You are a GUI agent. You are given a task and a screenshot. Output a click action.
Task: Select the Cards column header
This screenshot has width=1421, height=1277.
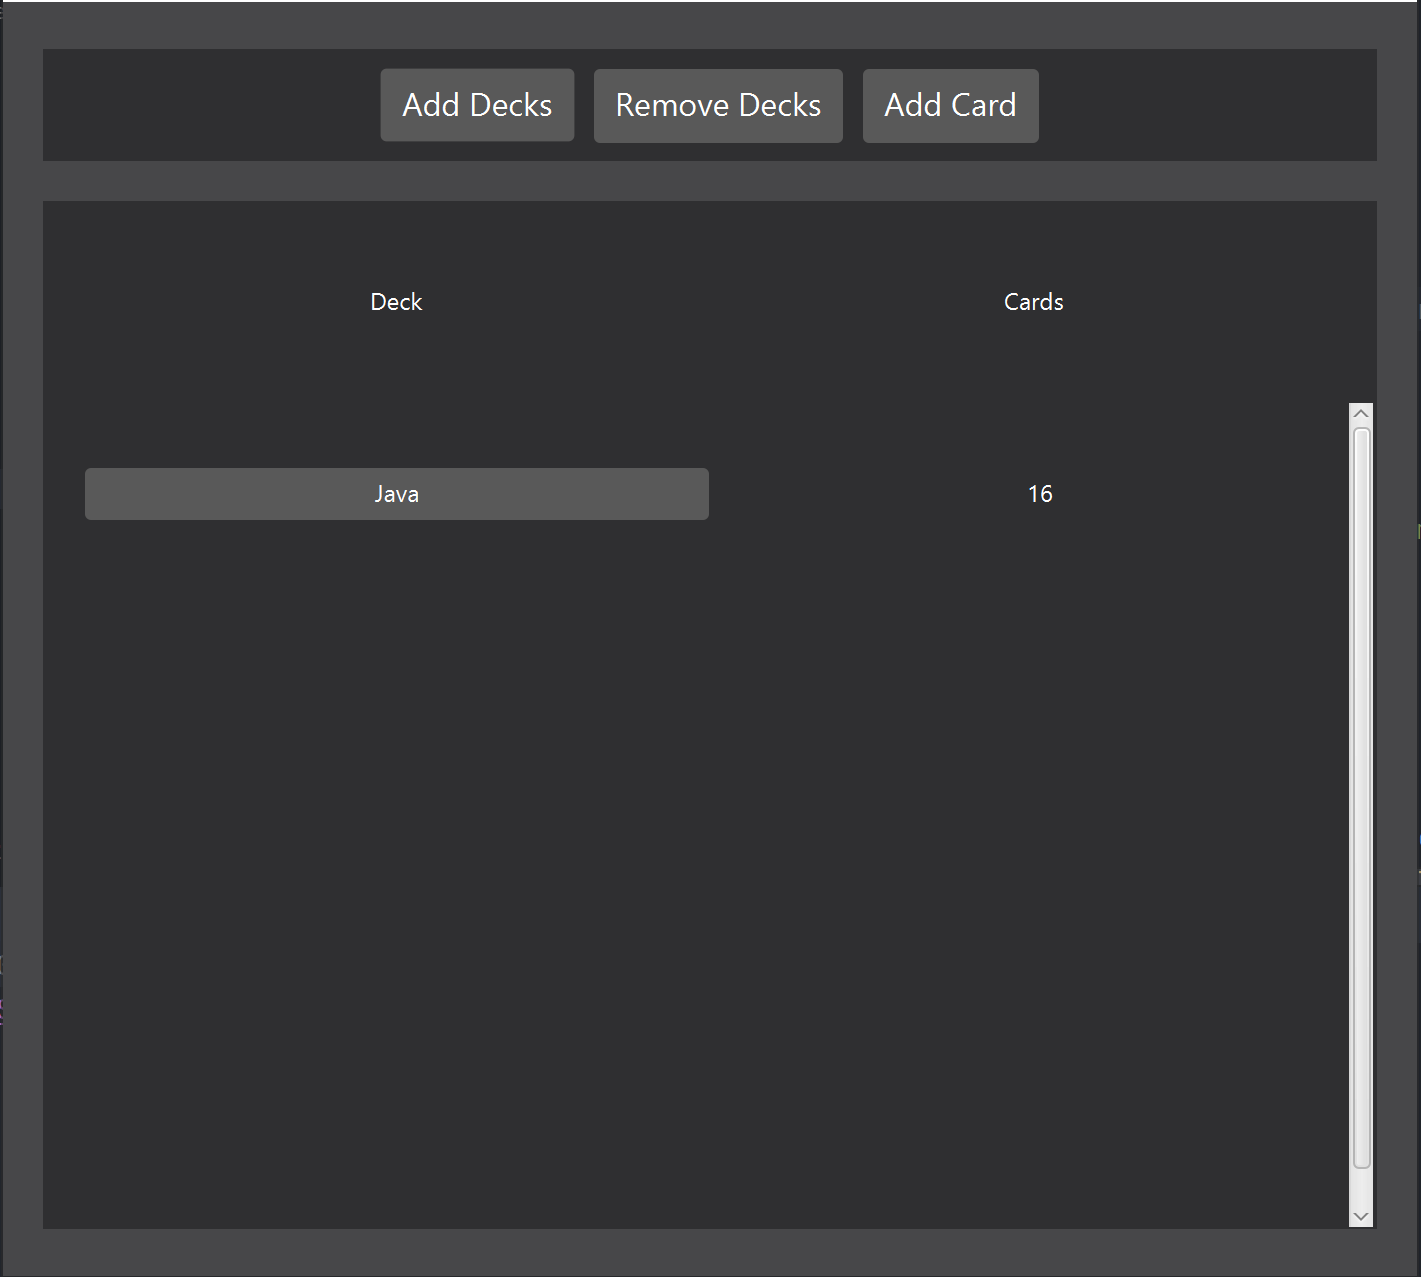1033,302
